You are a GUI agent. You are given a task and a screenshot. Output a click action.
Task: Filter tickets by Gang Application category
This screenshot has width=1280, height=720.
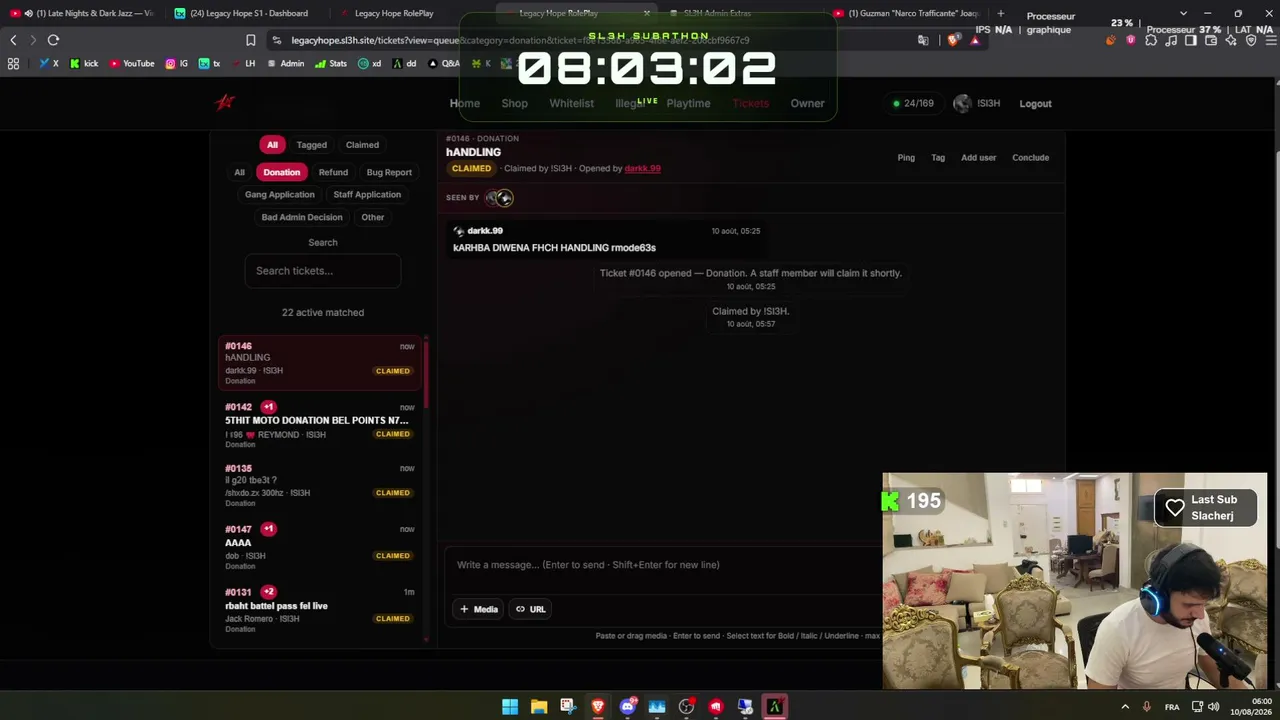pos(280,195)
